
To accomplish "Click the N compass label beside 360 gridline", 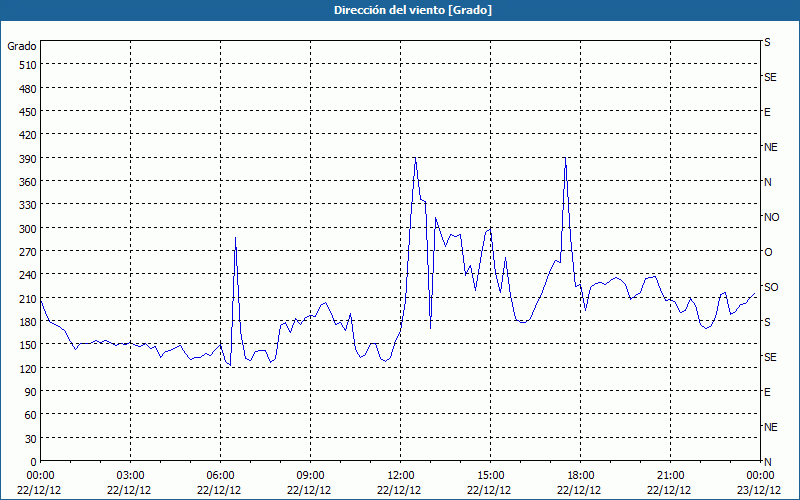I will point(768,182).
